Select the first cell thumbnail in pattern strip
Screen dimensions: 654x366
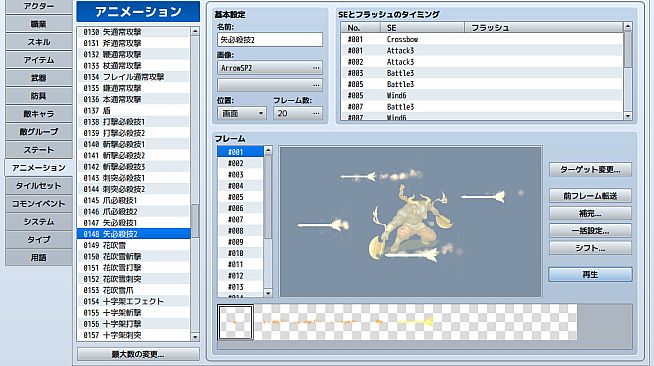235,322
